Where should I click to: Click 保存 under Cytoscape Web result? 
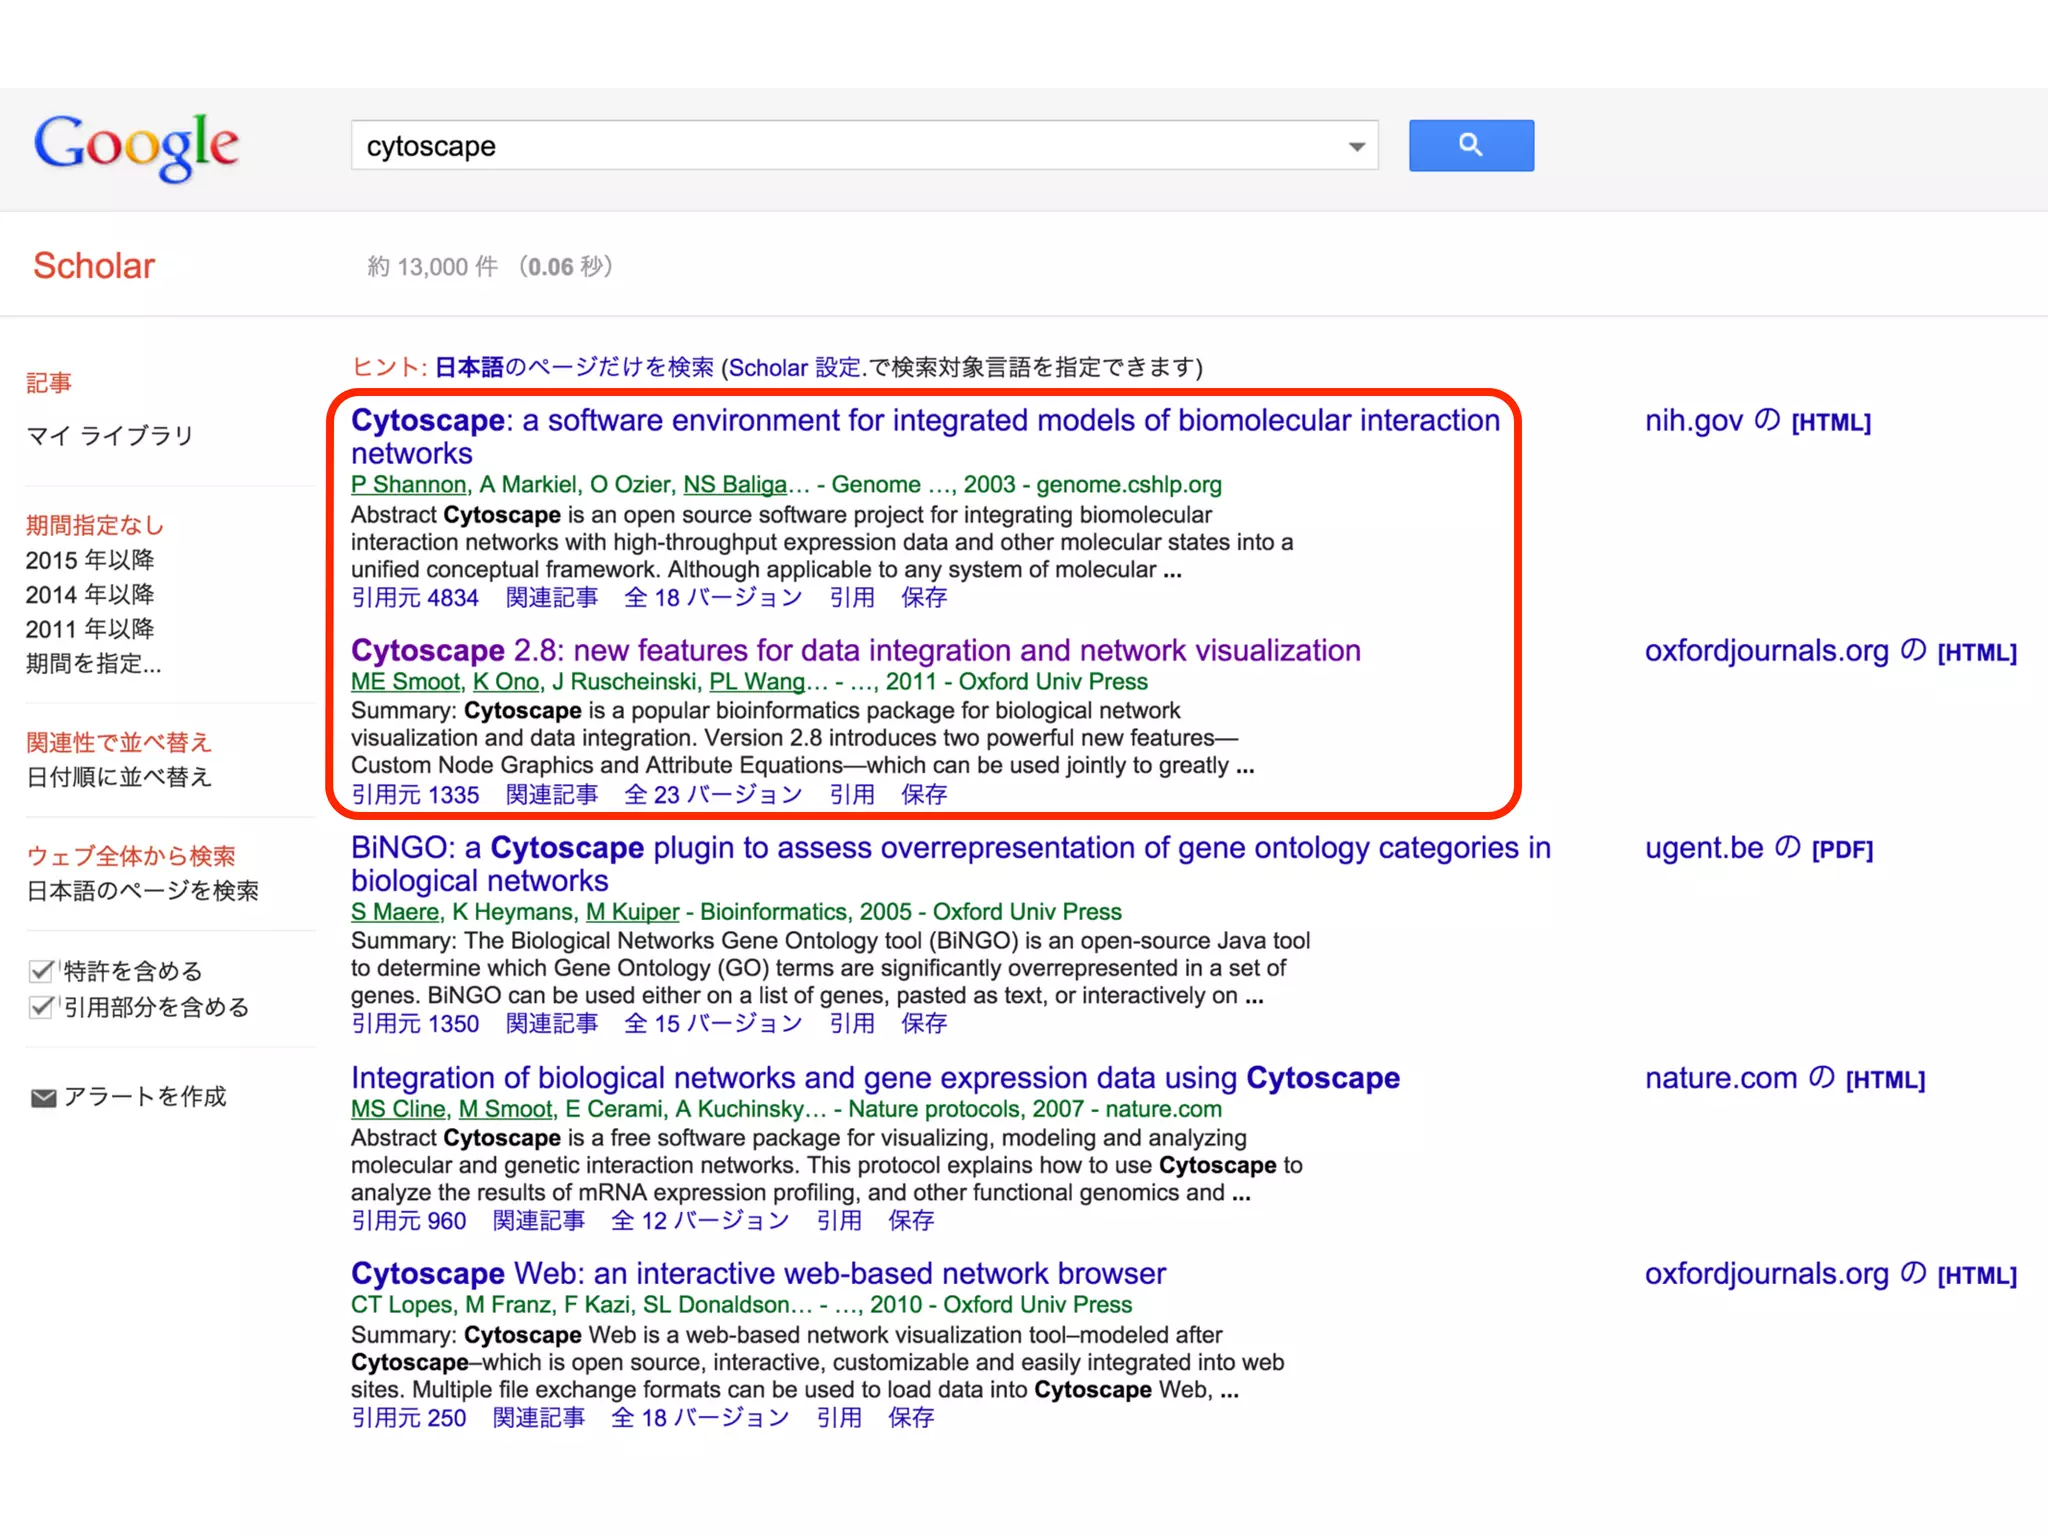[x=910, y=1418]
